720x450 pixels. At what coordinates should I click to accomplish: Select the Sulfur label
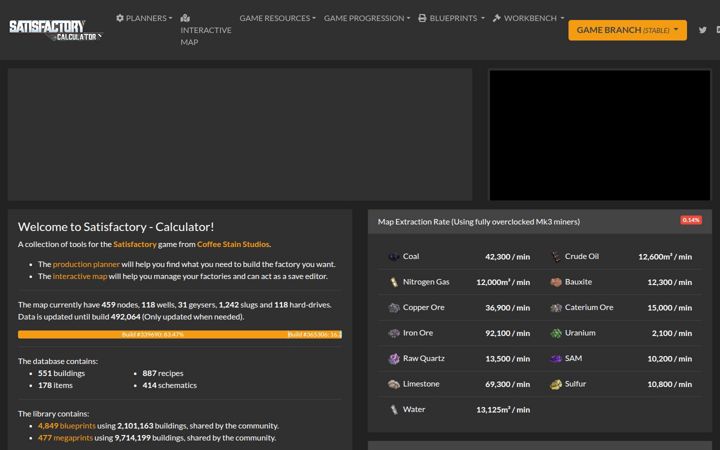click(575, 384)
